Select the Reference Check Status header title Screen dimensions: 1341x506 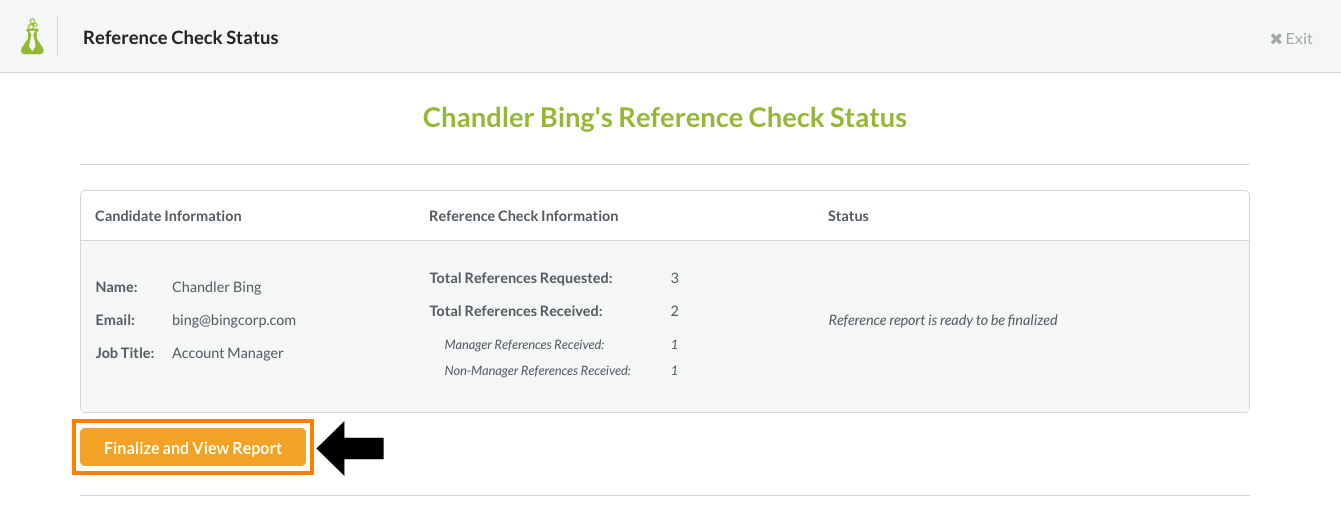click(x=181, y=38)
